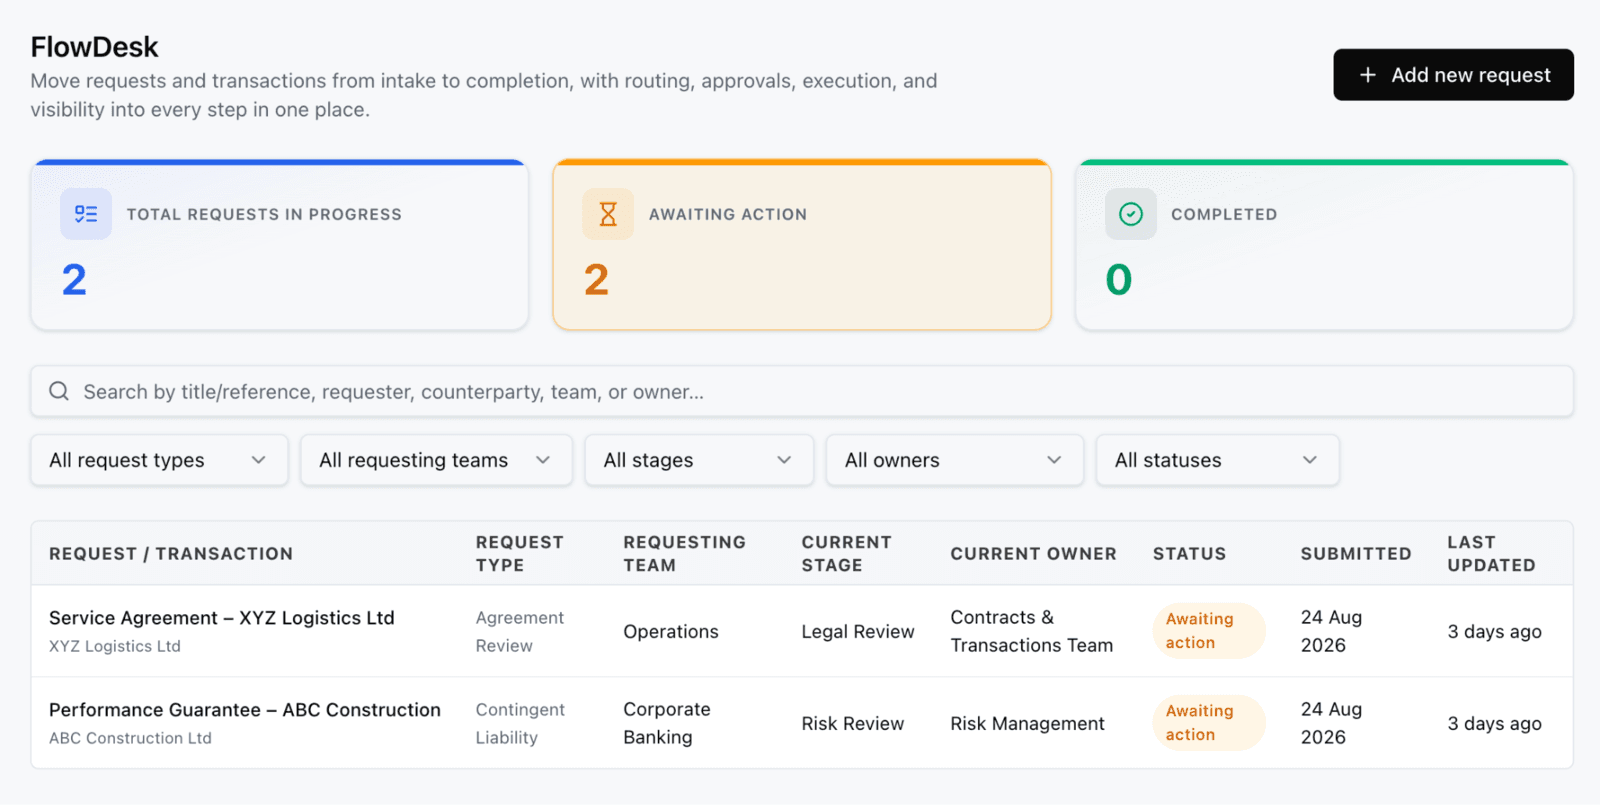Focus the search by title/reference field
Screen dimensions: 1600x805
[x=802, y=391]
